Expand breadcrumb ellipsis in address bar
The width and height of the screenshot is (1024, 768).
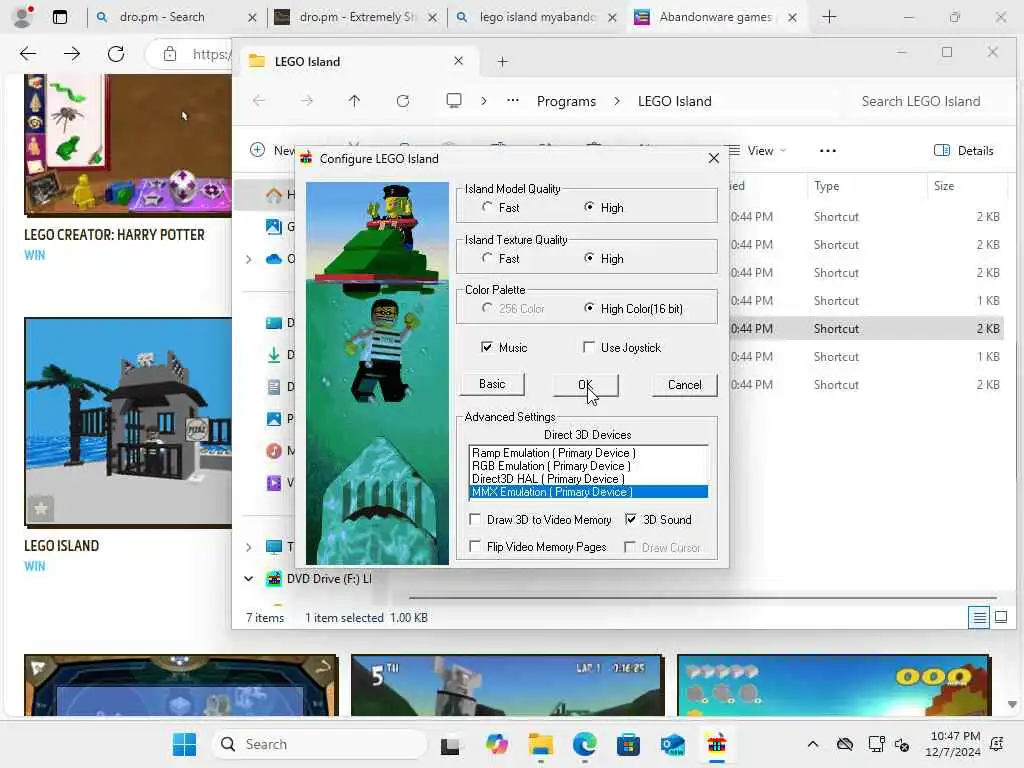click(513, 101)
